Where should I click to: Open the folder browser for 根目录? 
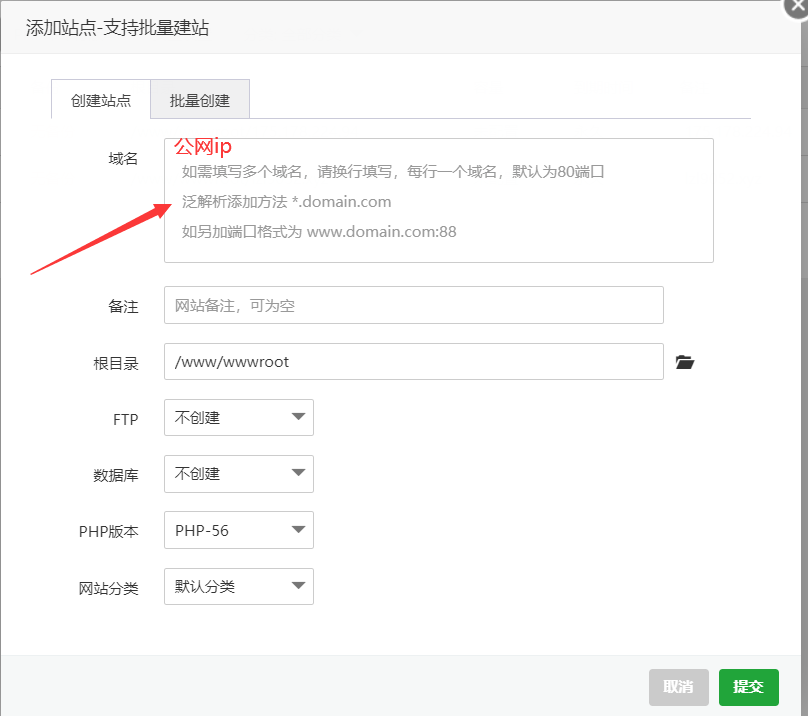tap(685, 362)
